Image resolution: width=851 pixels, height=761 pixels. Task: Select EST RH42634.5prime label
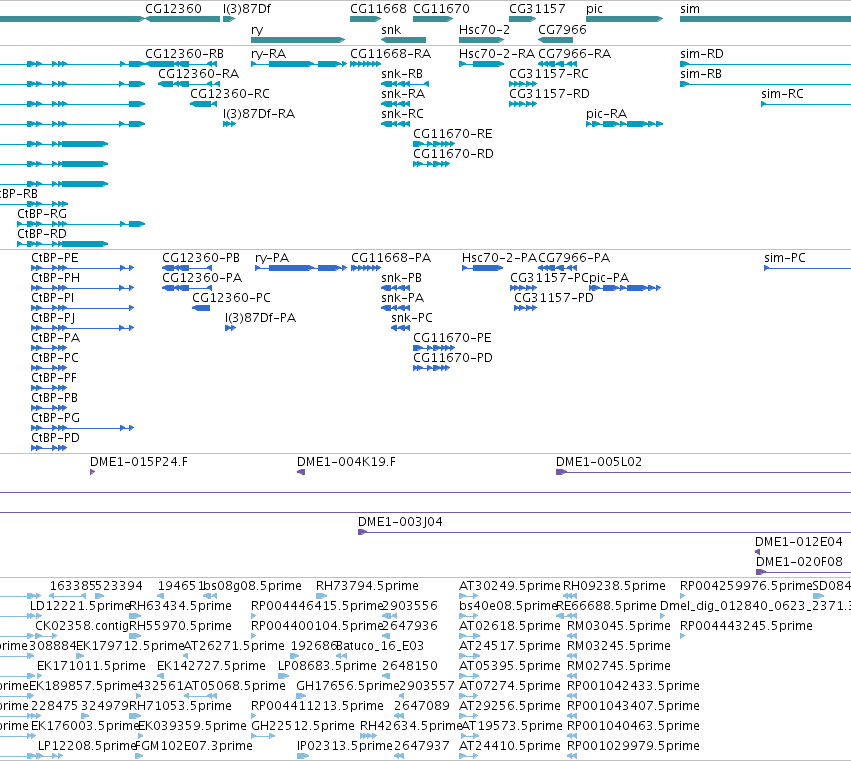411,726
